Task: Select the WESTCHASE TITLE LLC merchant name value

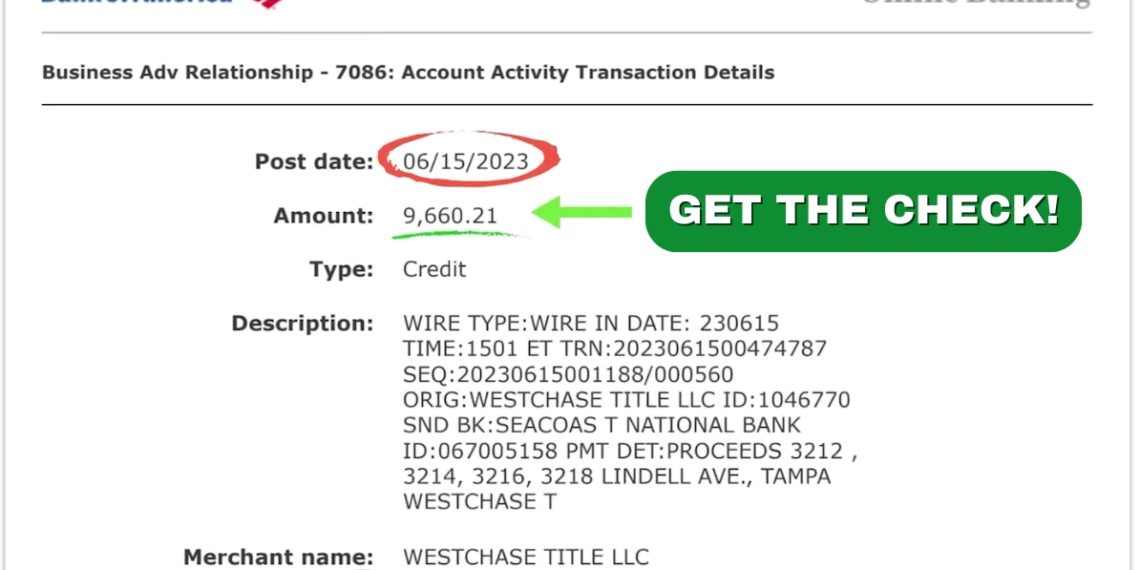Action: [x=525, y=557]
